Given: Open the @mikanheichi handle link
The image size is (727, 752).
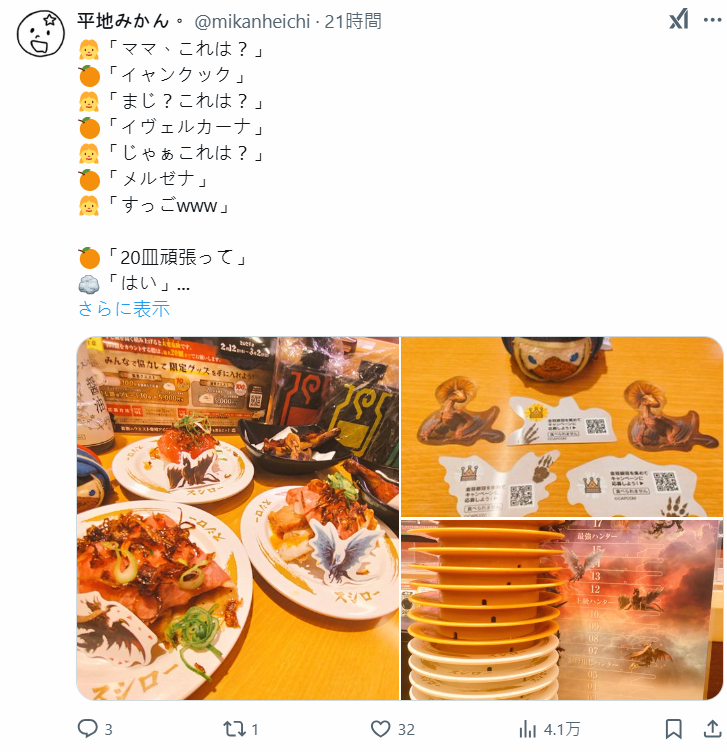Looking at the screenshot, I should 252,22.
